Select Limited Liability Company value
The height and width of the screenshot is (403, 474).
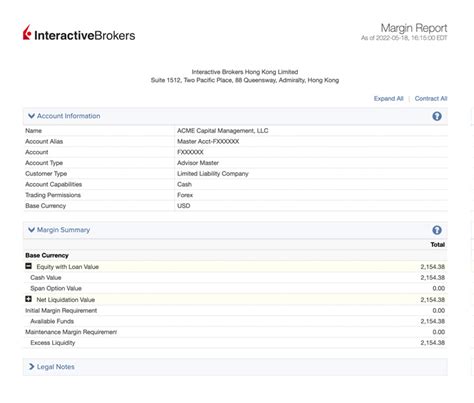click(213, 174)
